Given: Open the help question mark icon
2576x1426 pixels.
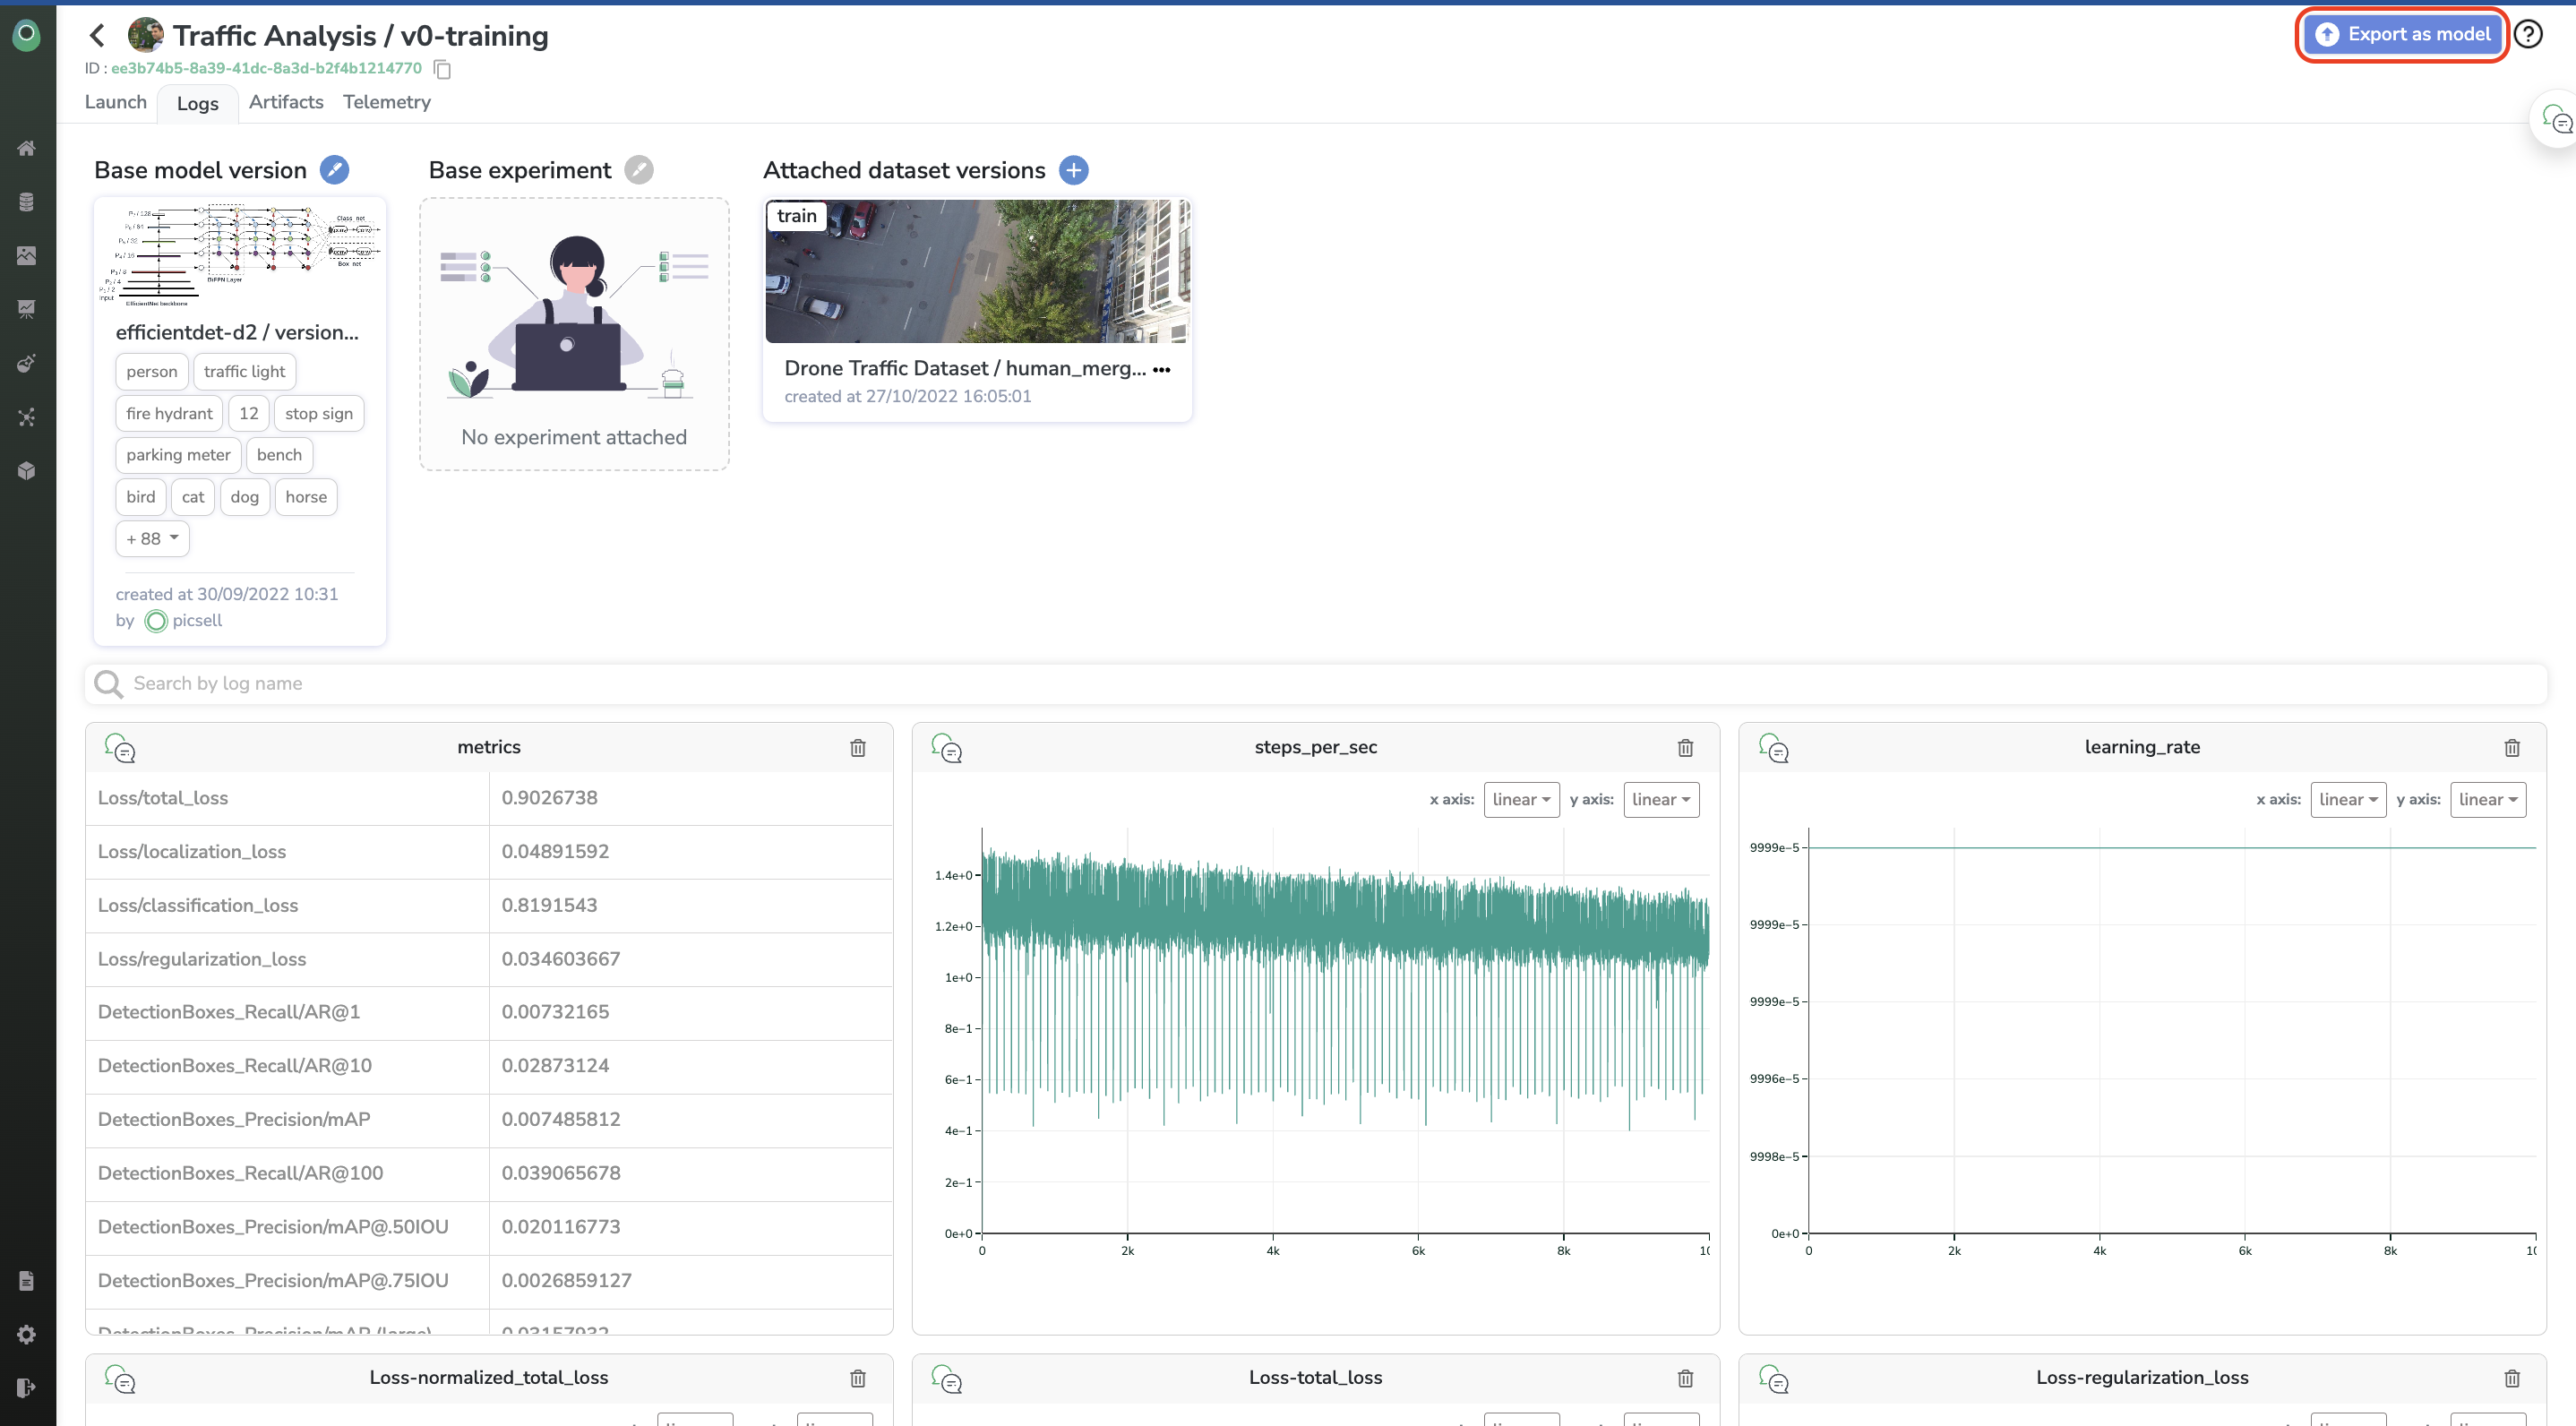Looking at the screenshot, I should pyautogui.click(x=2528, y=35).
